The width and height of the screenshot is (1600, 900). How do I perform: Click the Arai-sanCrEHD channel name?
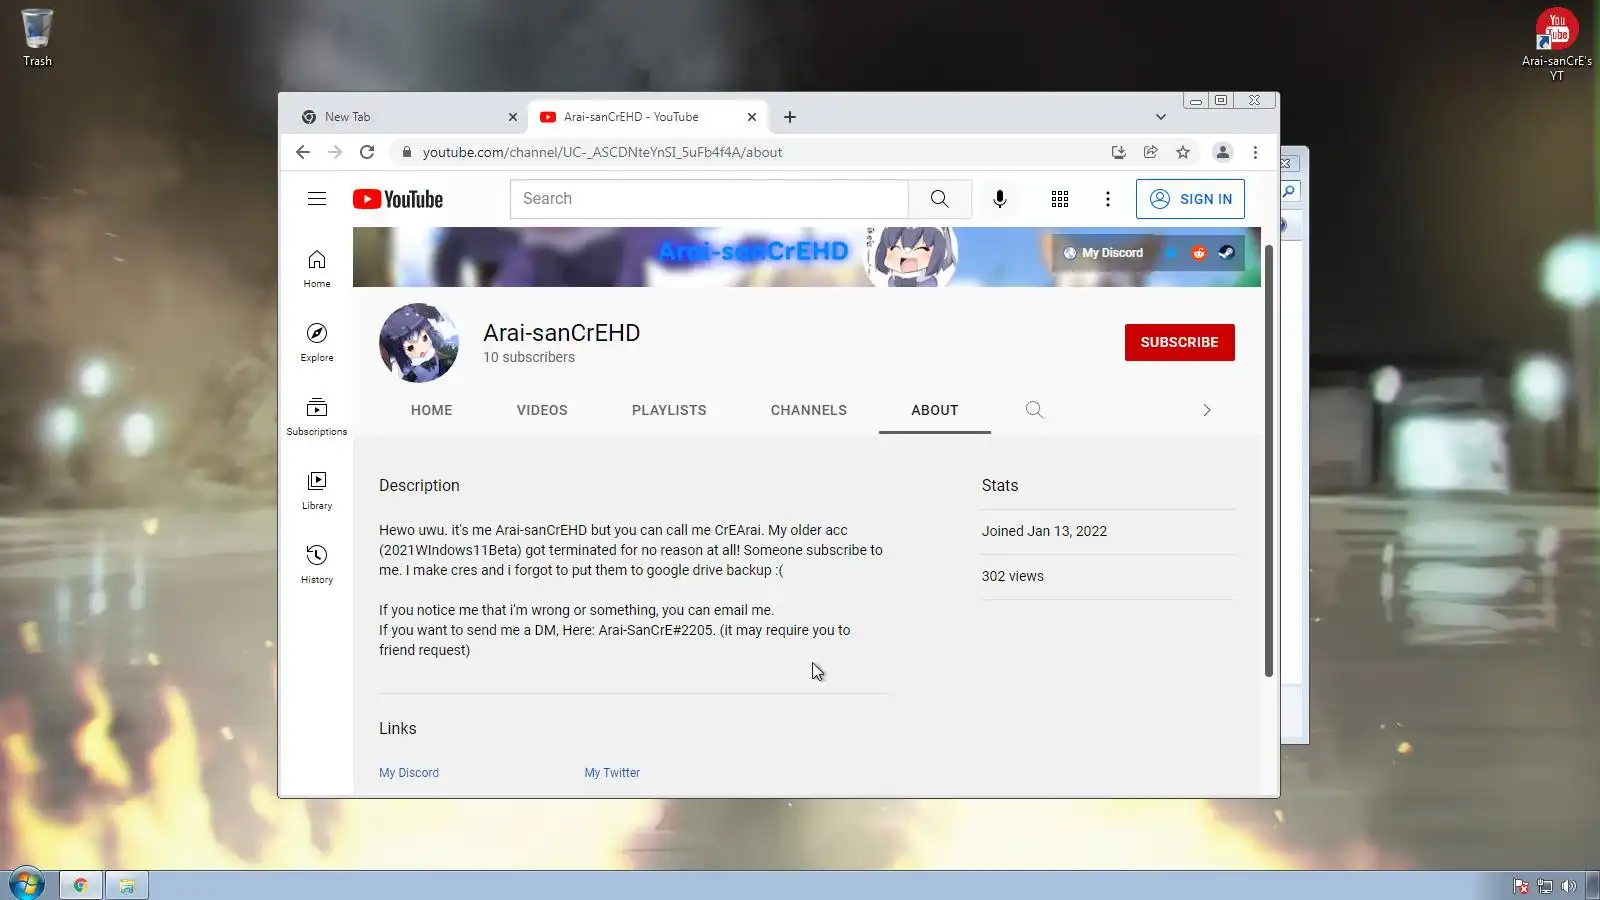point(562,333)
